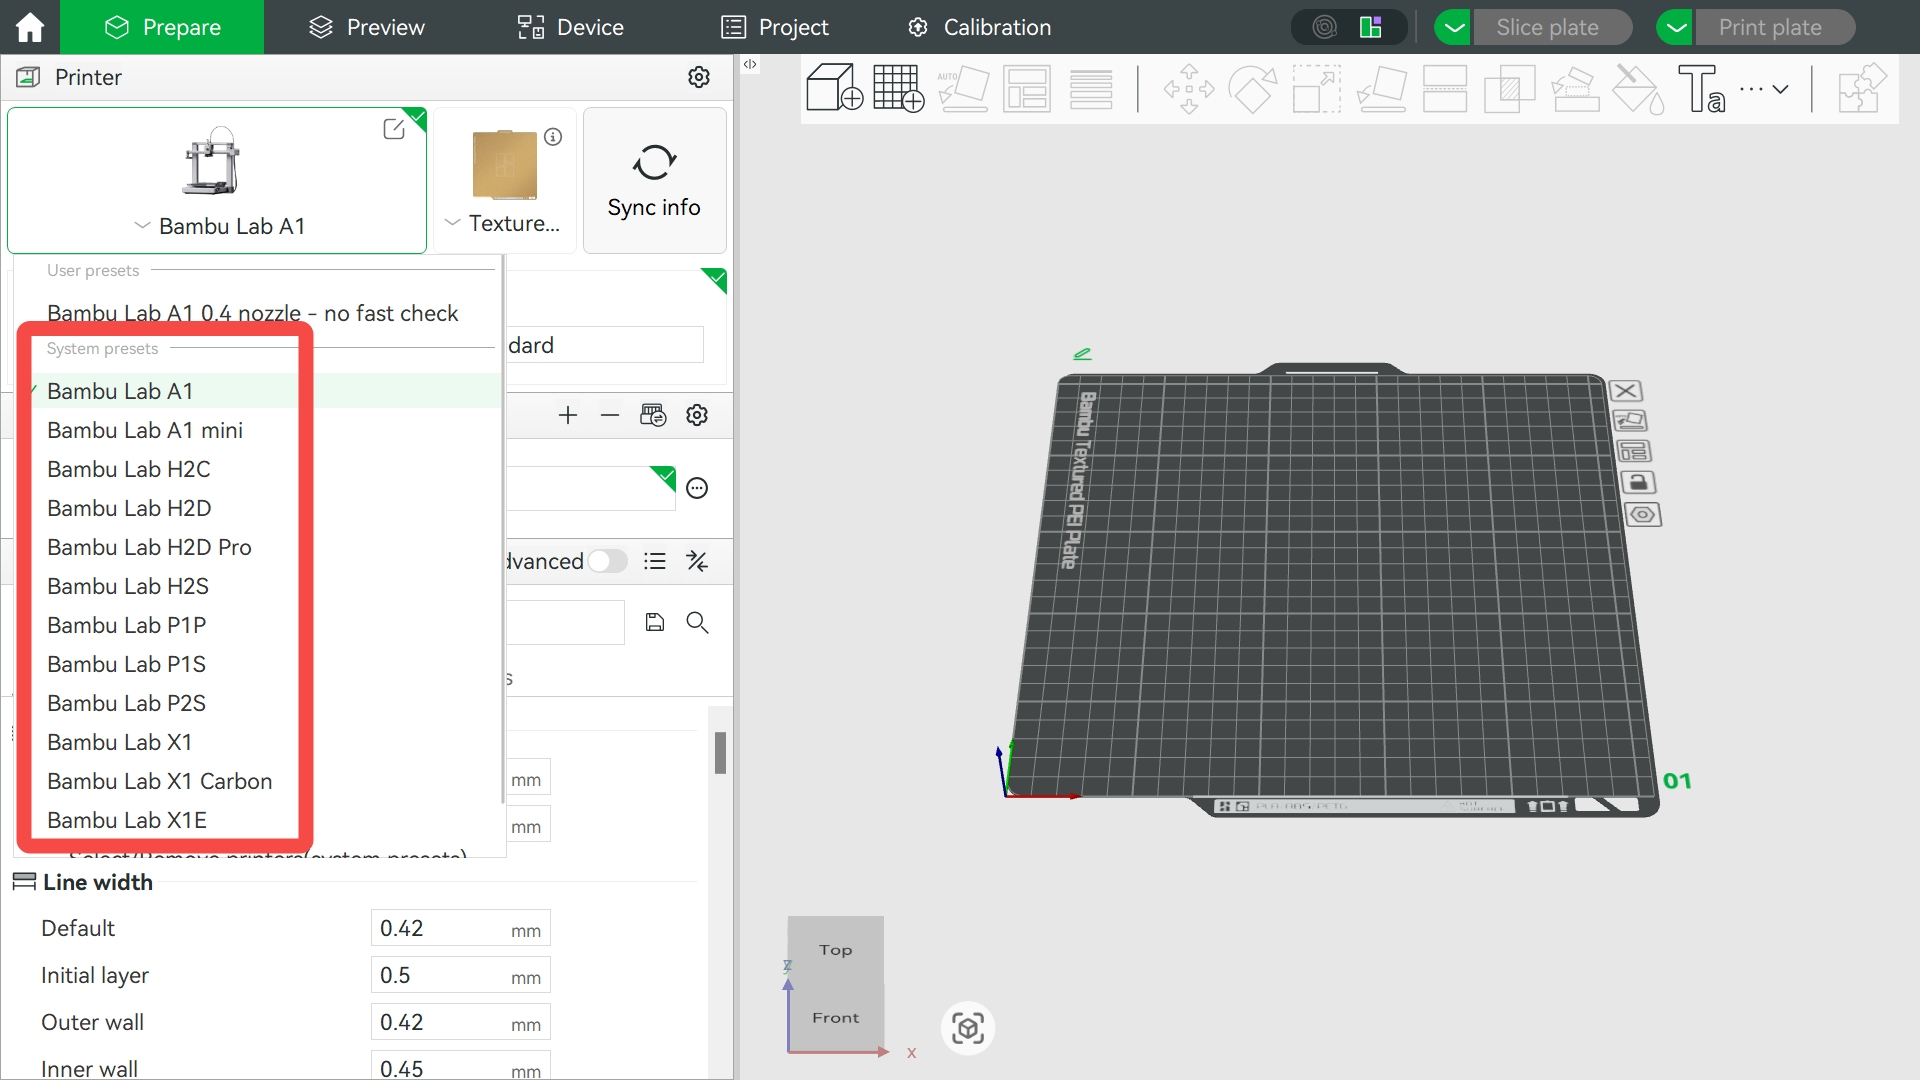This screenshot has width=1920, height=1080.
Task: Click the edit printer preset icon
Action: [x=394, y=128]
